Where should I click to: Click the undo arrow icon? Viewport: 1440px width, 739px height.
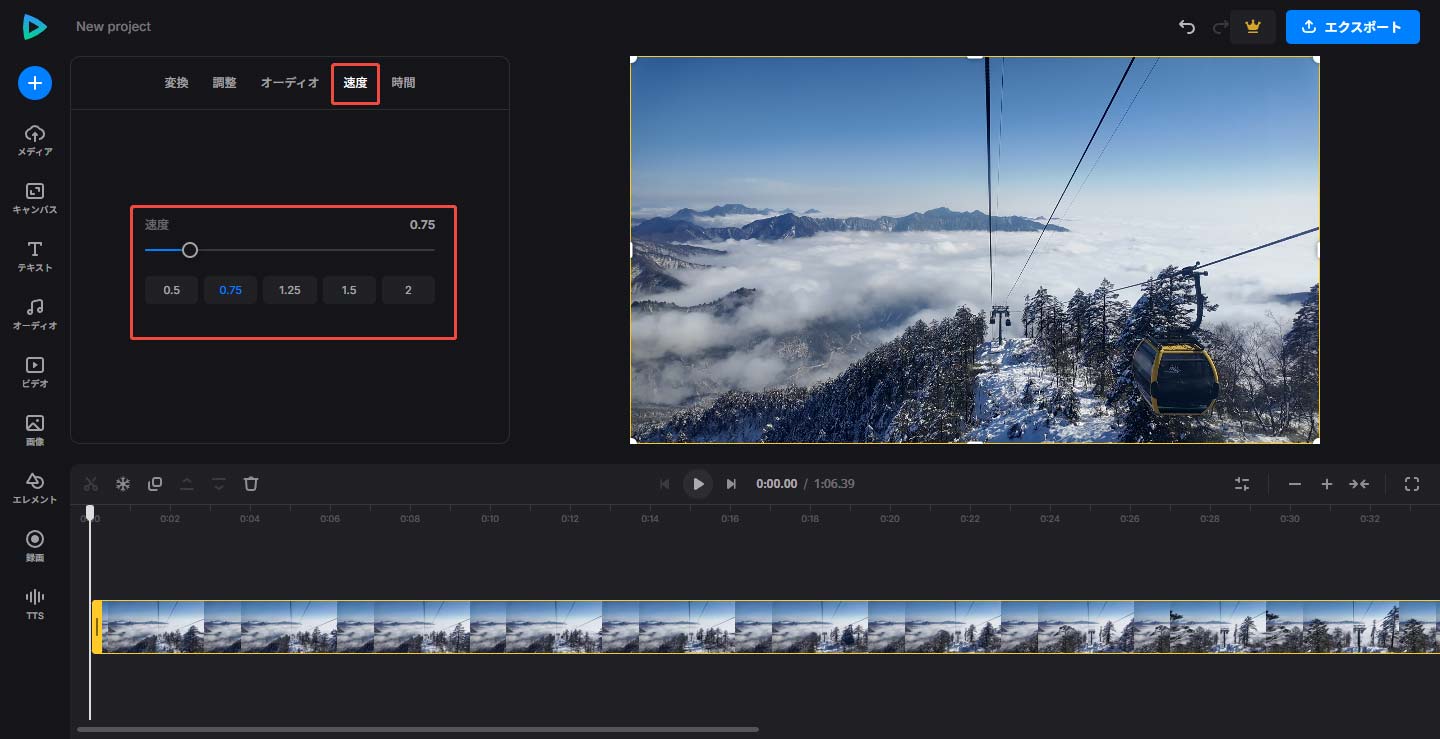[x=1187, y=27]
